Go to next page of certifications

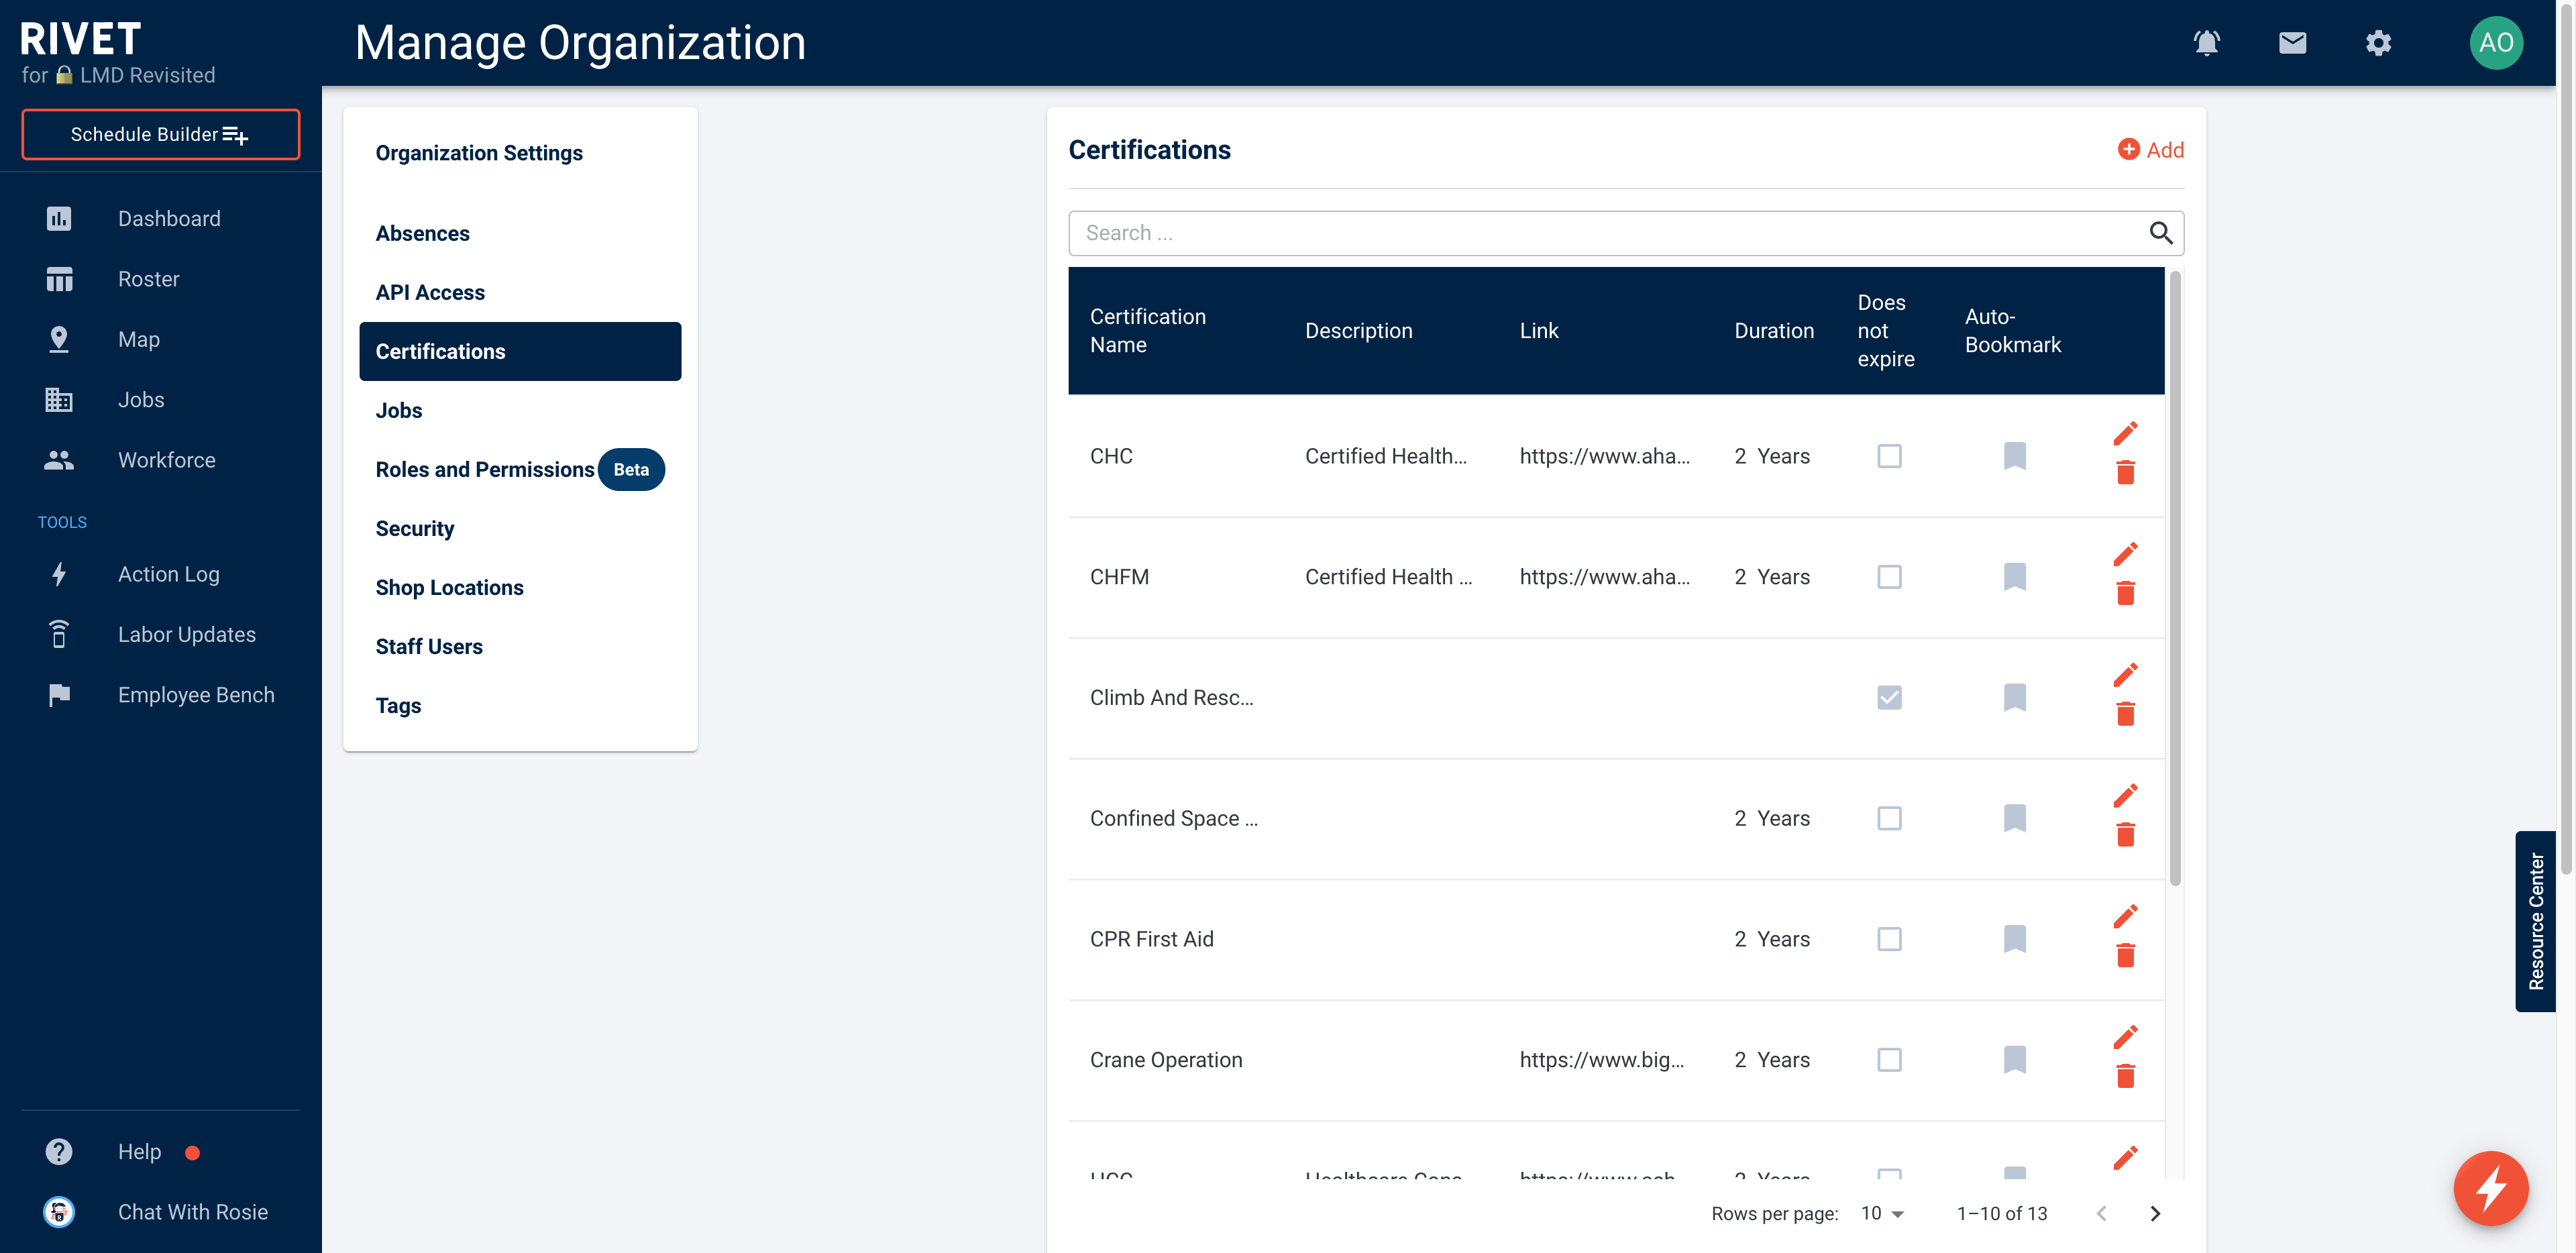click(x=2155, y=1213)
